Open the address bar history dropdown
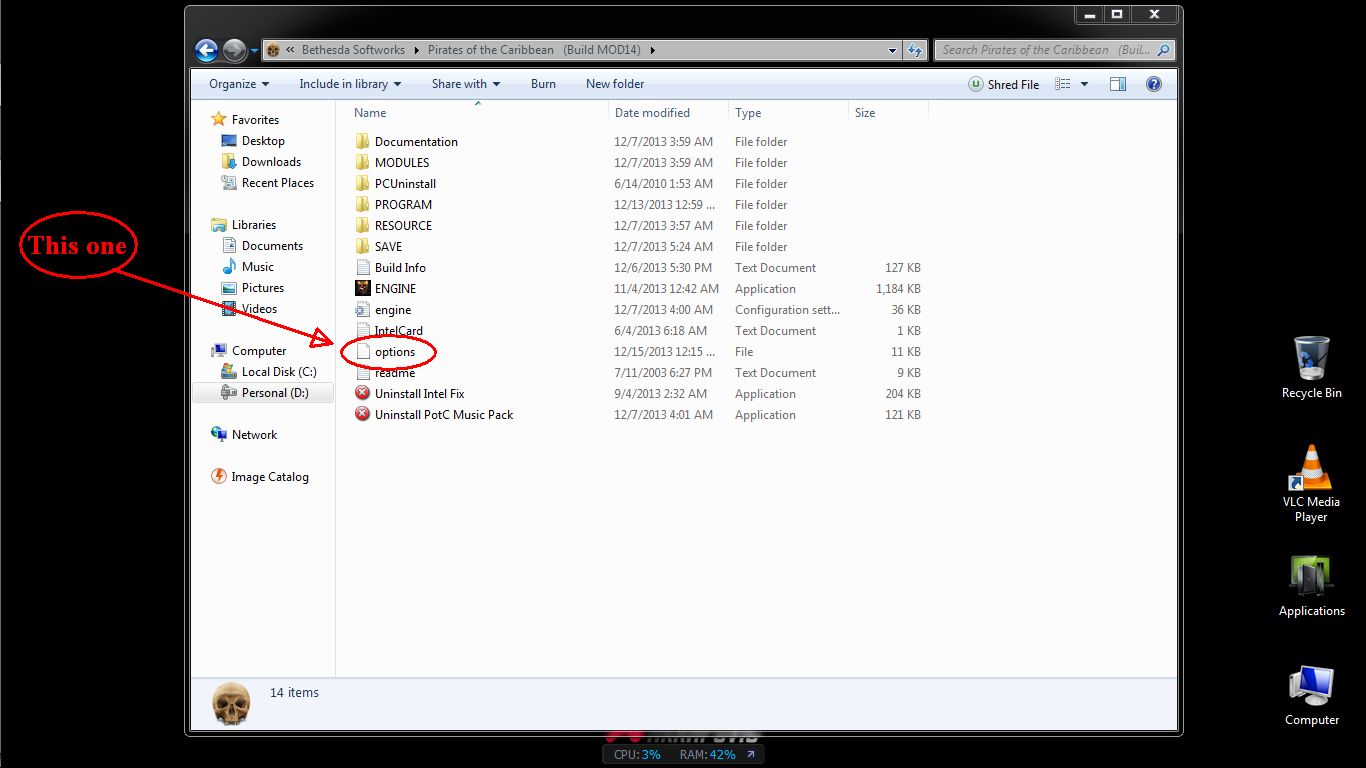Screen dimensions: 1366x768 893,50
